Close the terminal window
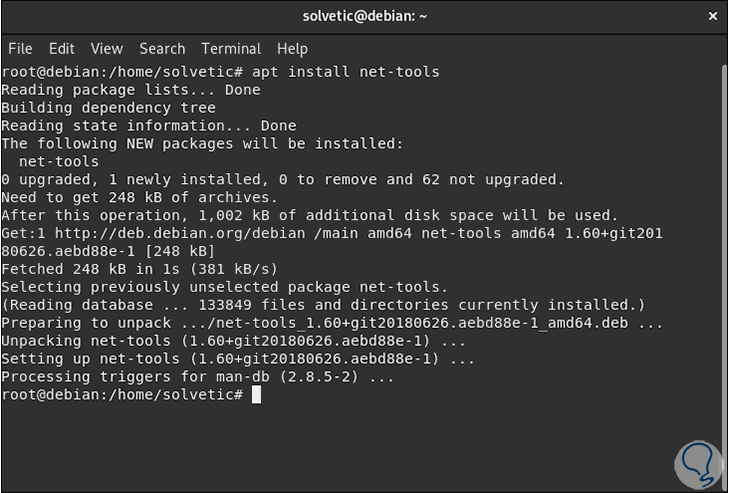The image size is (730, 493). click(713, 16)
